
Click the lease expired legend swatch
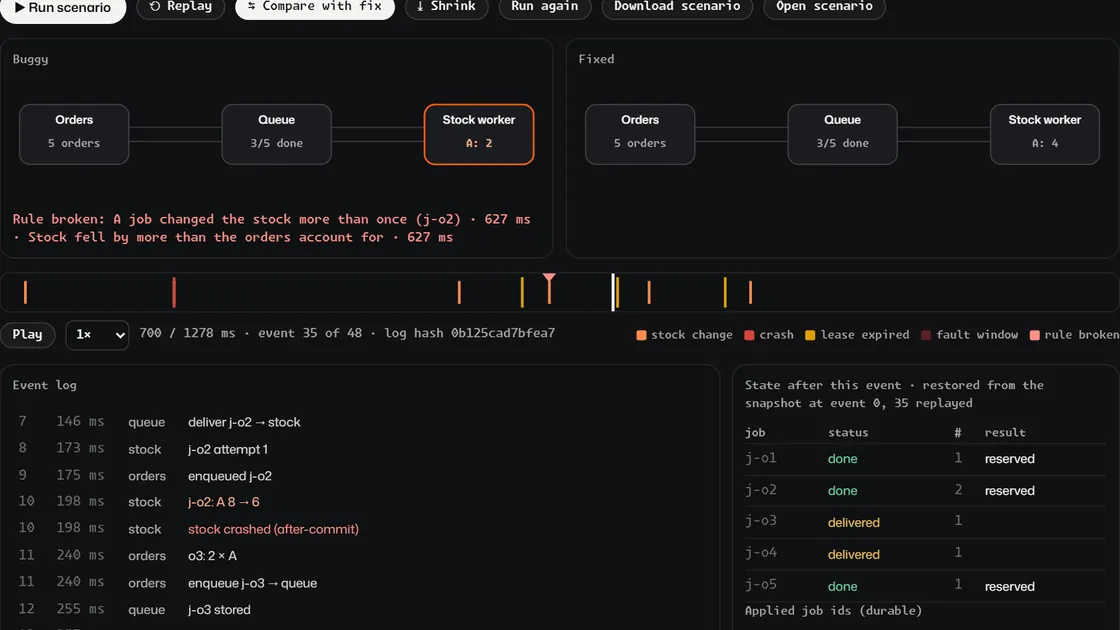[x=810, y=335]
